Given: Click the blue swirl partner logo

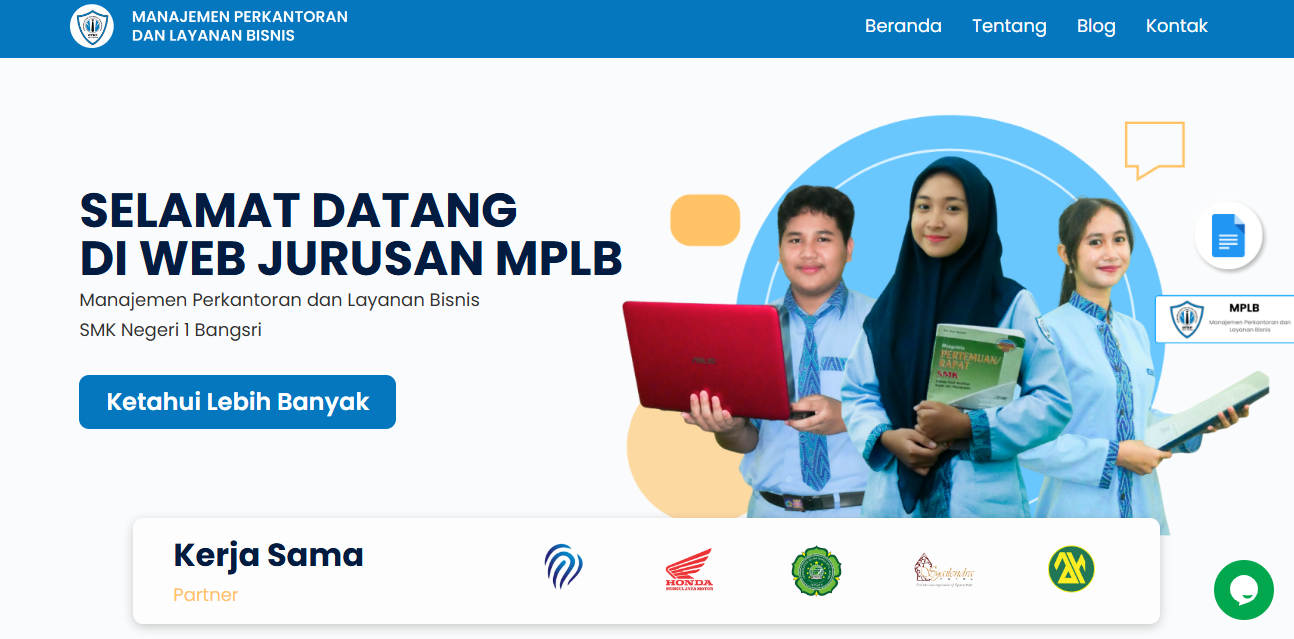Looking at the screenshot, I should tap(564, 568).
